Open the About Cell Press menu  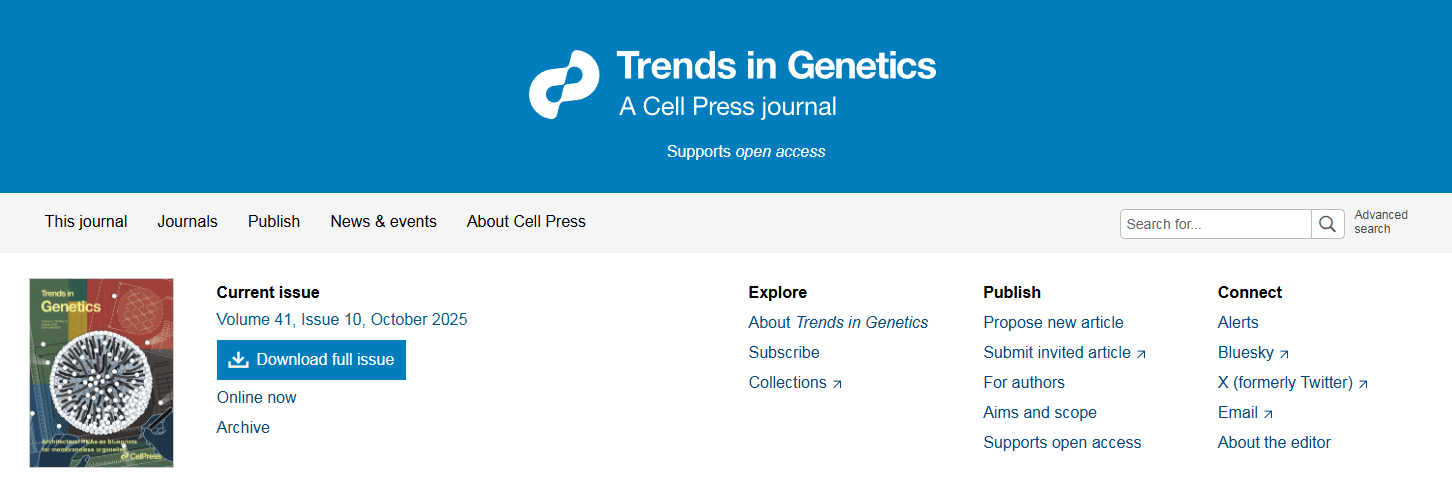coord(526,222)
